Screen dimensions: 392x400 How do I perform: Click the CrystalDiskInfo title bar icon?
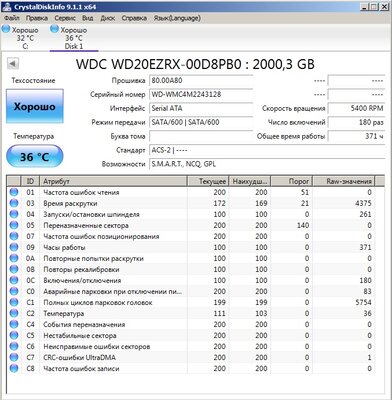7,7
